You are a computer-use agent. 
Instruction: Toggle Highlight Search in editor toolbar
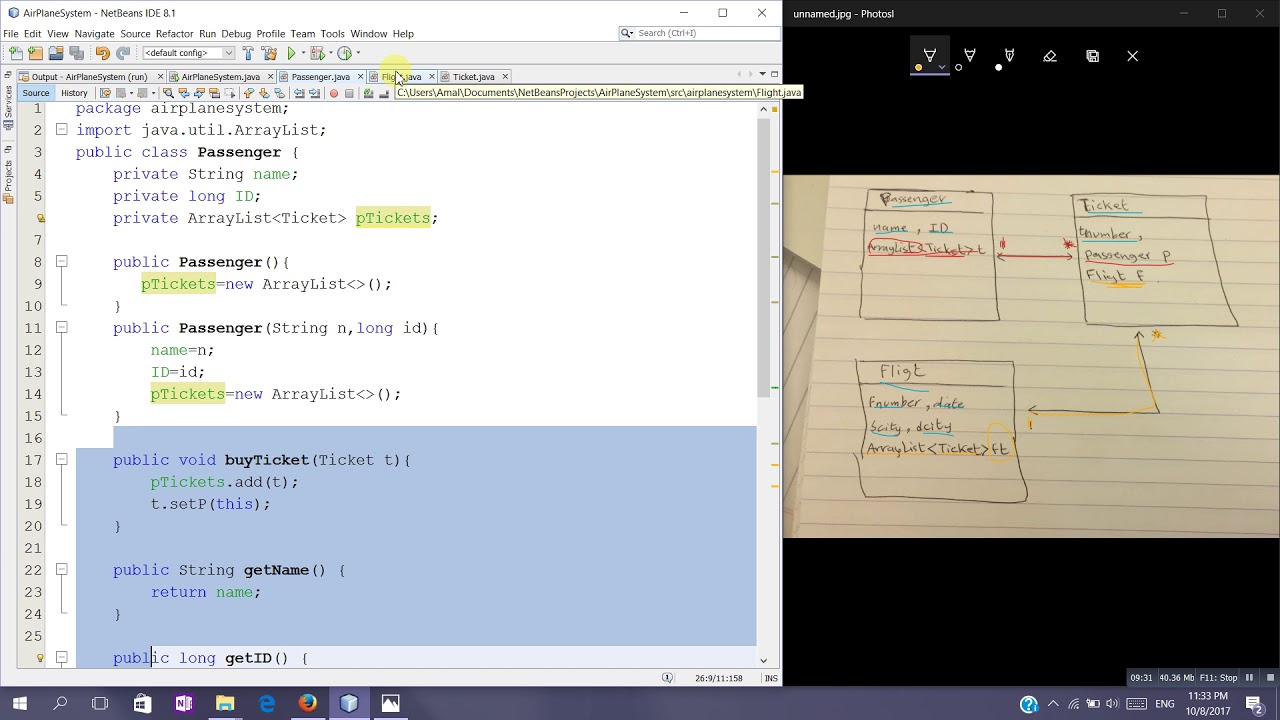pos(214,93)
